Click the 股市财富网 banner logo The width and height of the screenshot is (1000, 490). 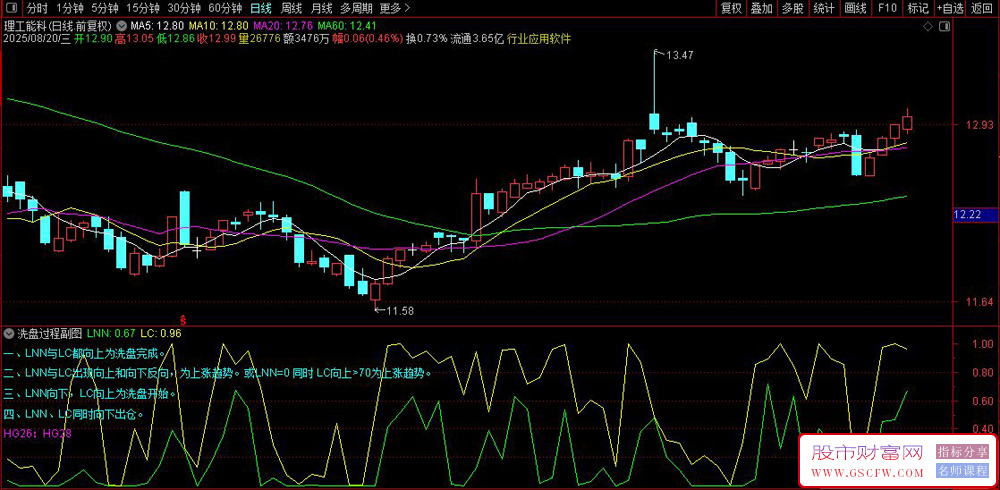867,454
